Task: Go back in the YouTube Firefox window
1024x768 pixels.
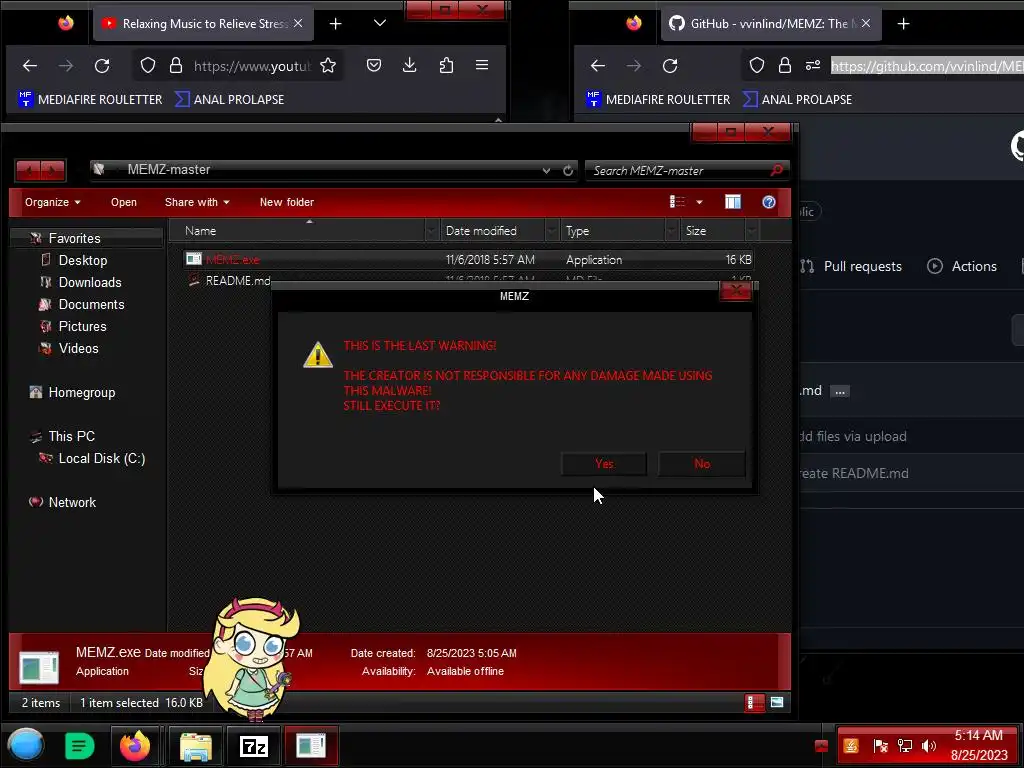Action: point(30,65)
